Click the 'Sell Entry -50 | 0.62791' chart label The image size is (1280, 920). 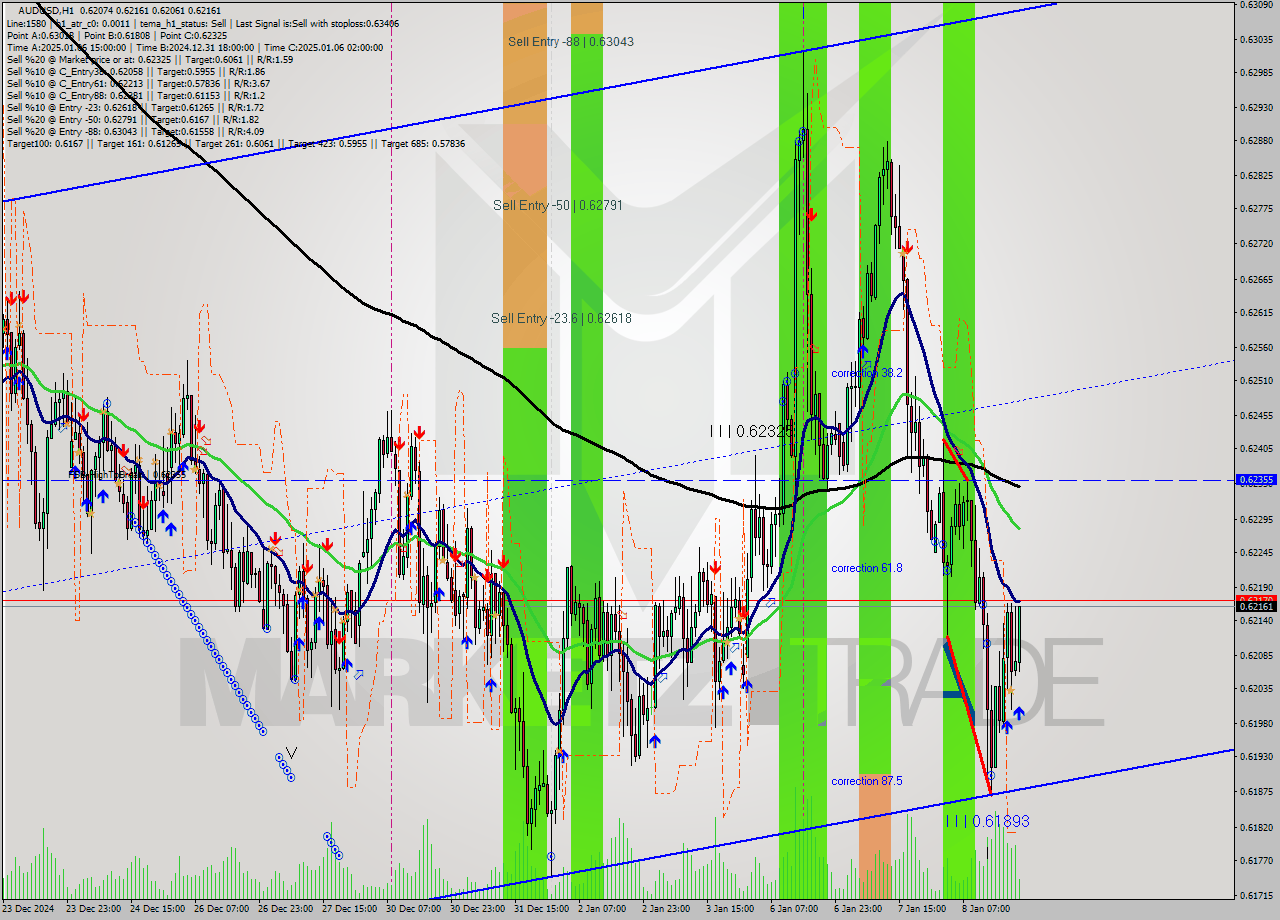pos(558,205)
